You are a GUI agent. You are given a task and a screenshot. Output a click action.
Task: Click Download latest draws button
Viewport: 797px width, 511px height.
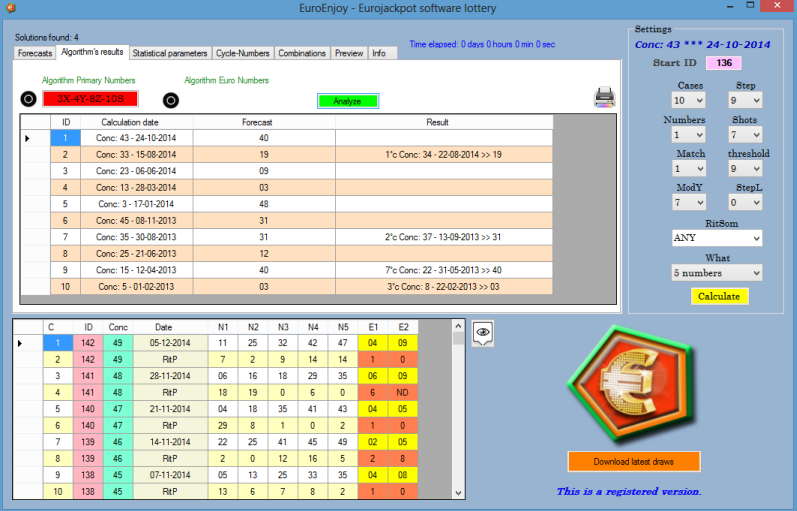(x=634, y=462)
